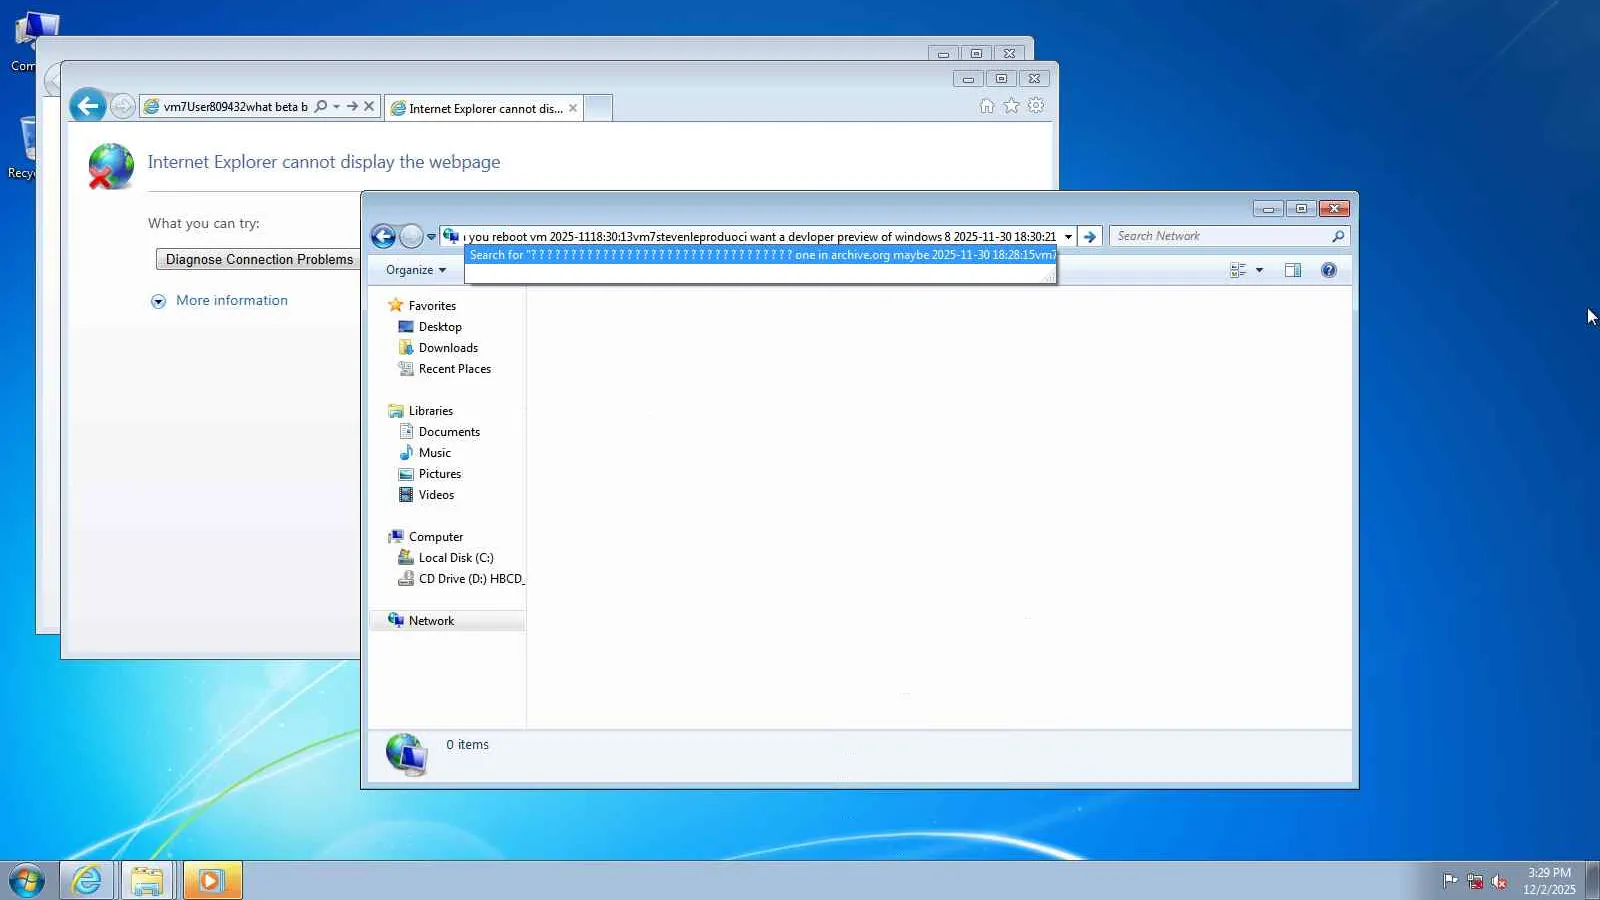This screenshot has width=1600, height=900.
Task: Open Explorer Help question mark
Action: tap(1329, 270)
